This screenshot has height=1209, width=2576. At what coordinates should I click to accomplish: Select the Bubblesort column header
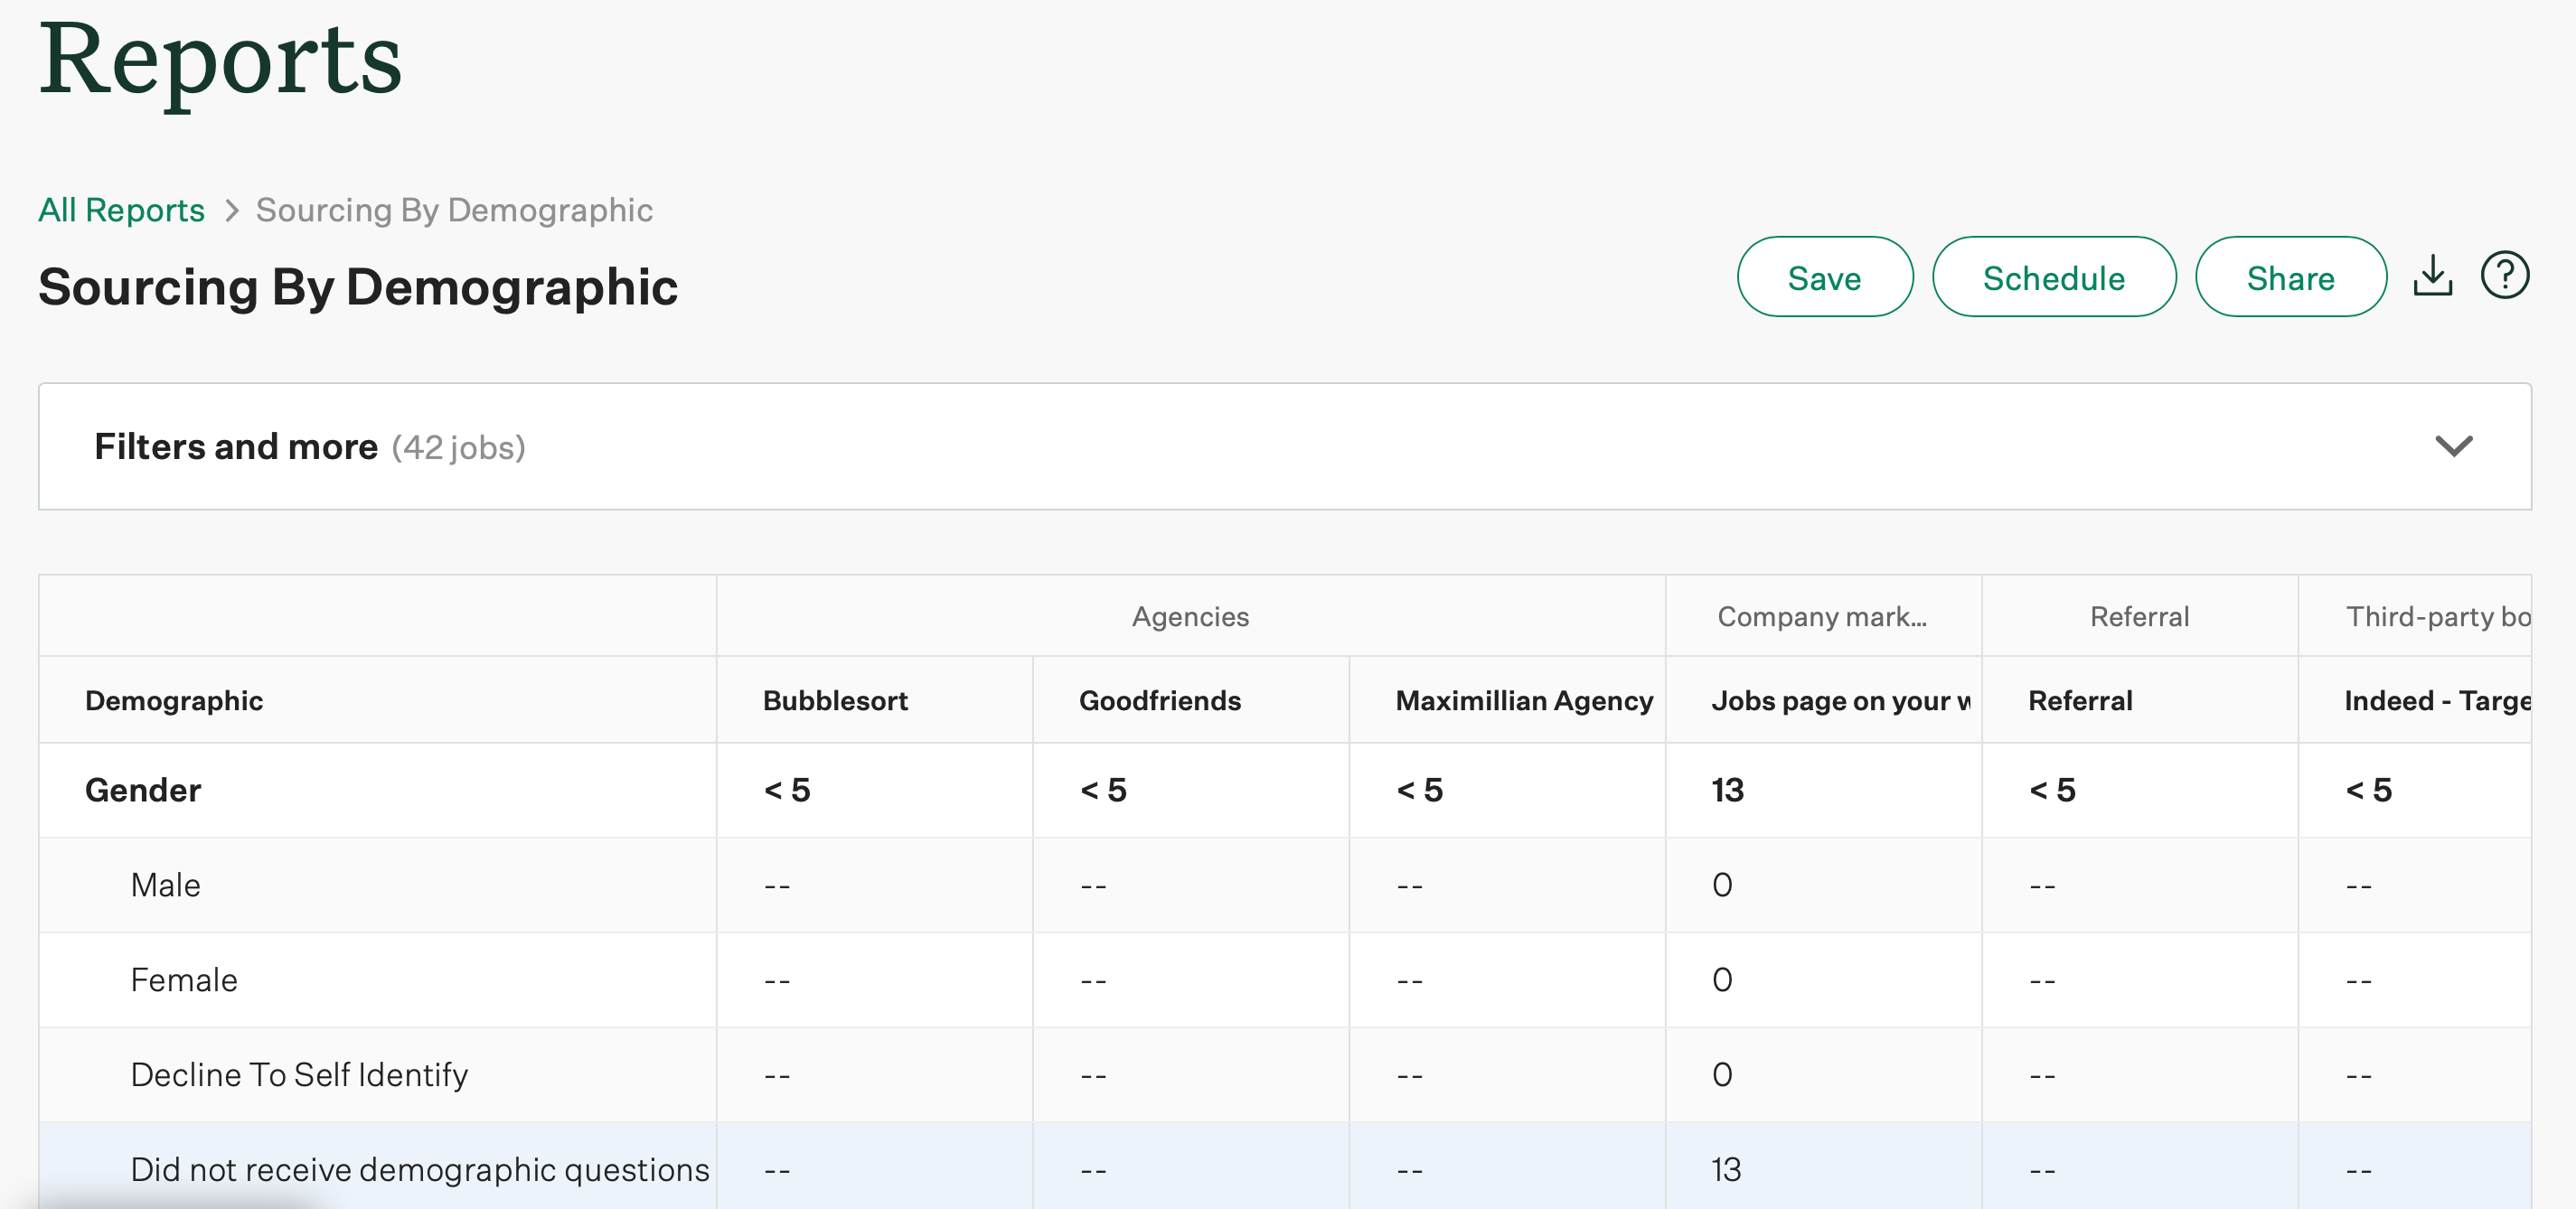click(836, 700)
